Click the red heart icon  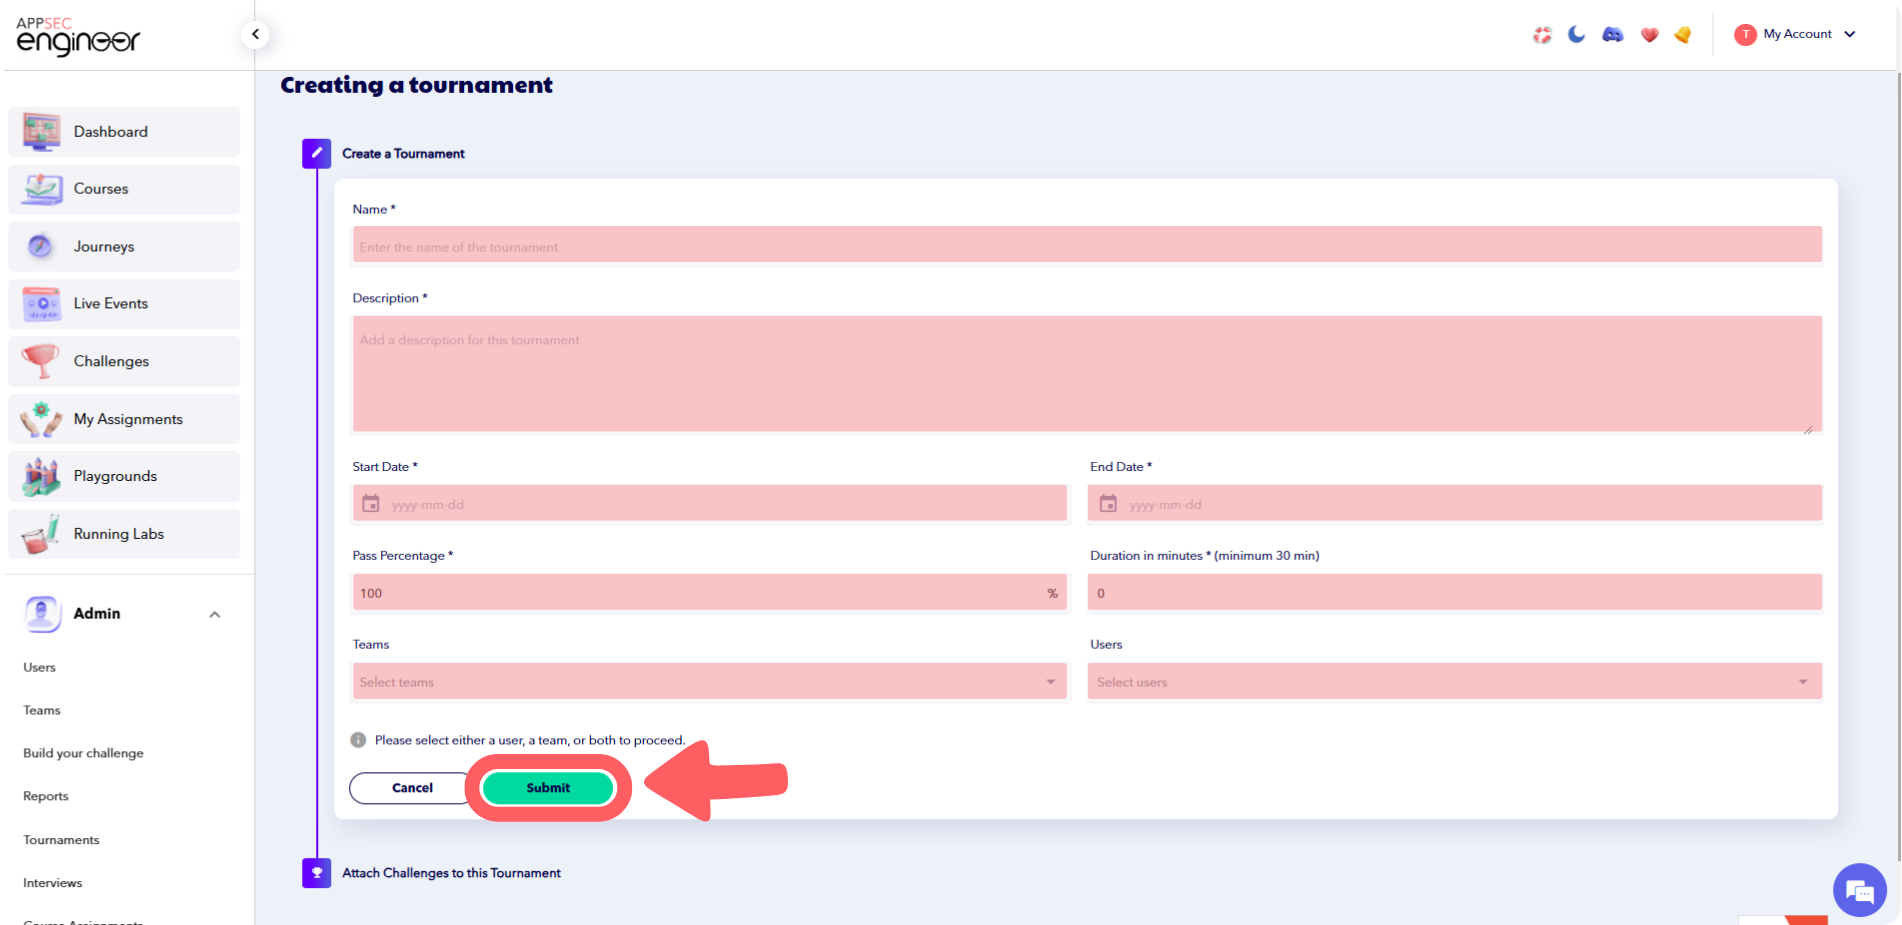[x=1650, y=35]
